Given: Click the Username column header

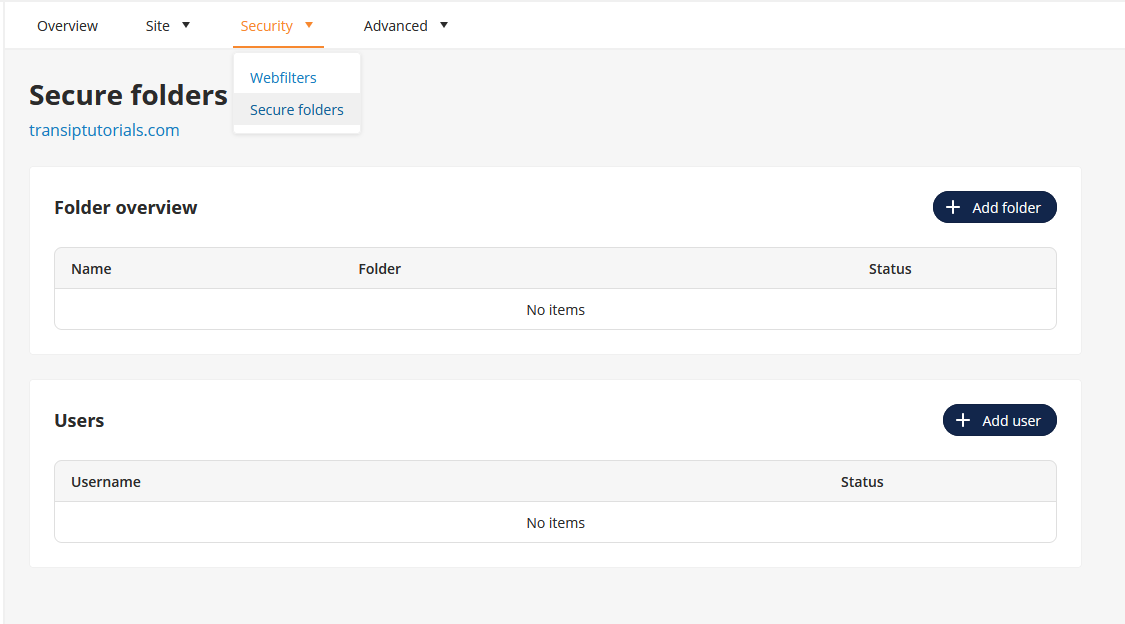Looking at the screenshot, I should tap(105, 482).
